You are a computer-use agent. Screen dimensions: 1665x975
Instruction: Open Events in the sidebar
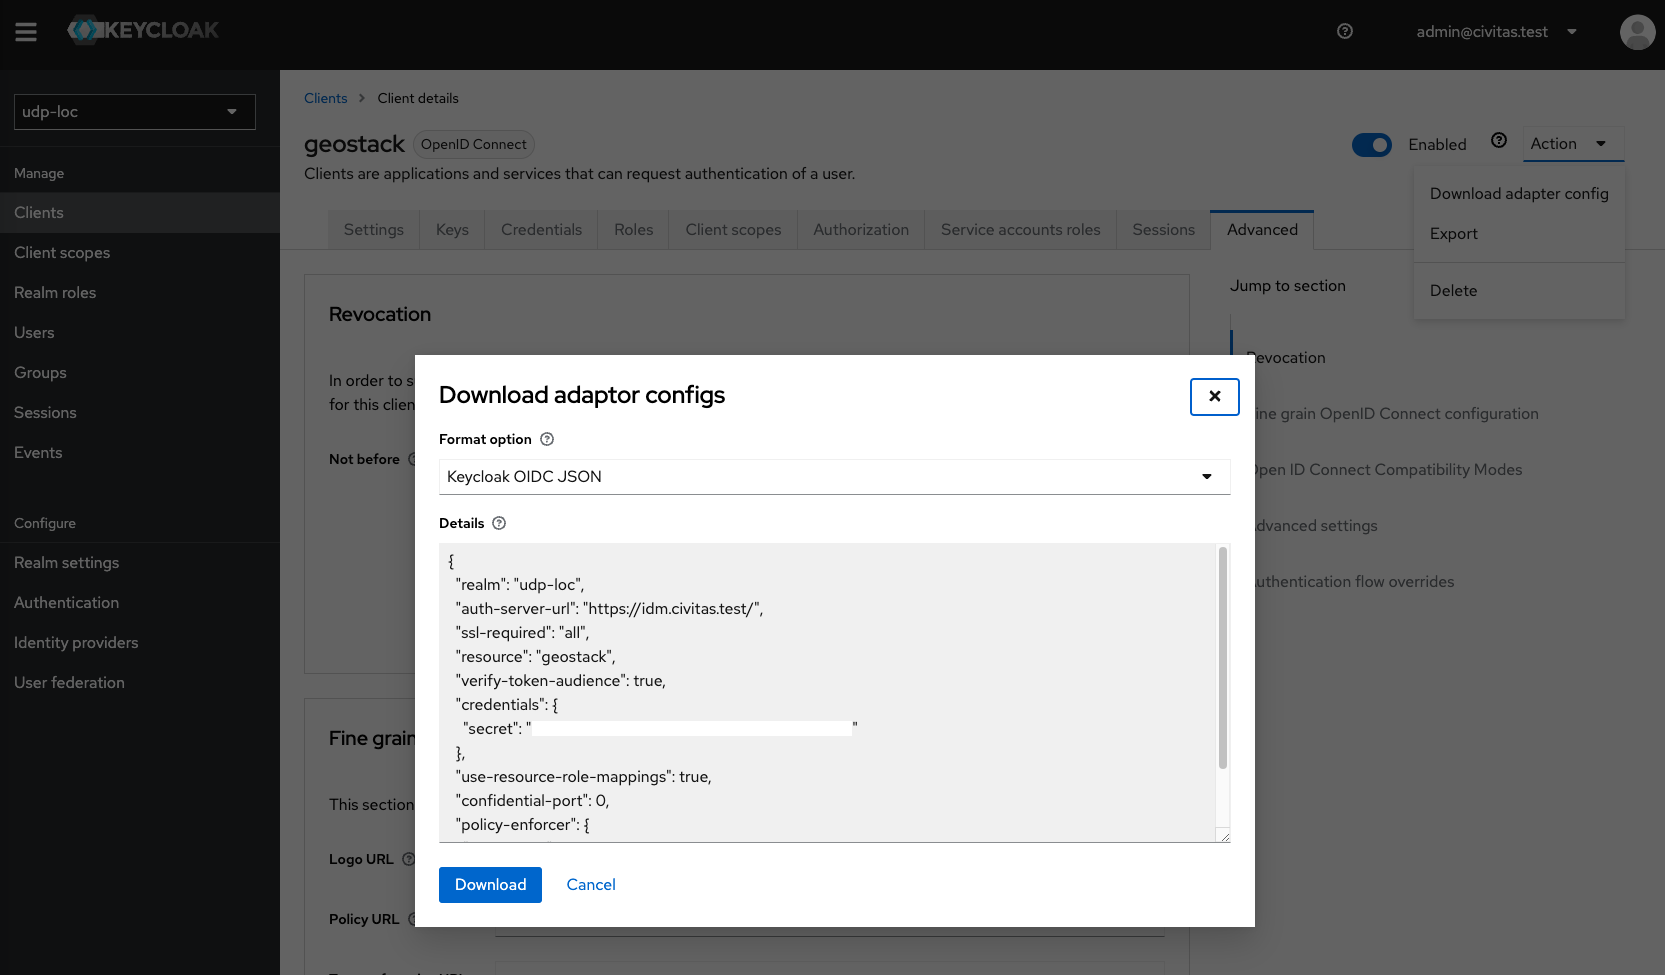[140, 453]
